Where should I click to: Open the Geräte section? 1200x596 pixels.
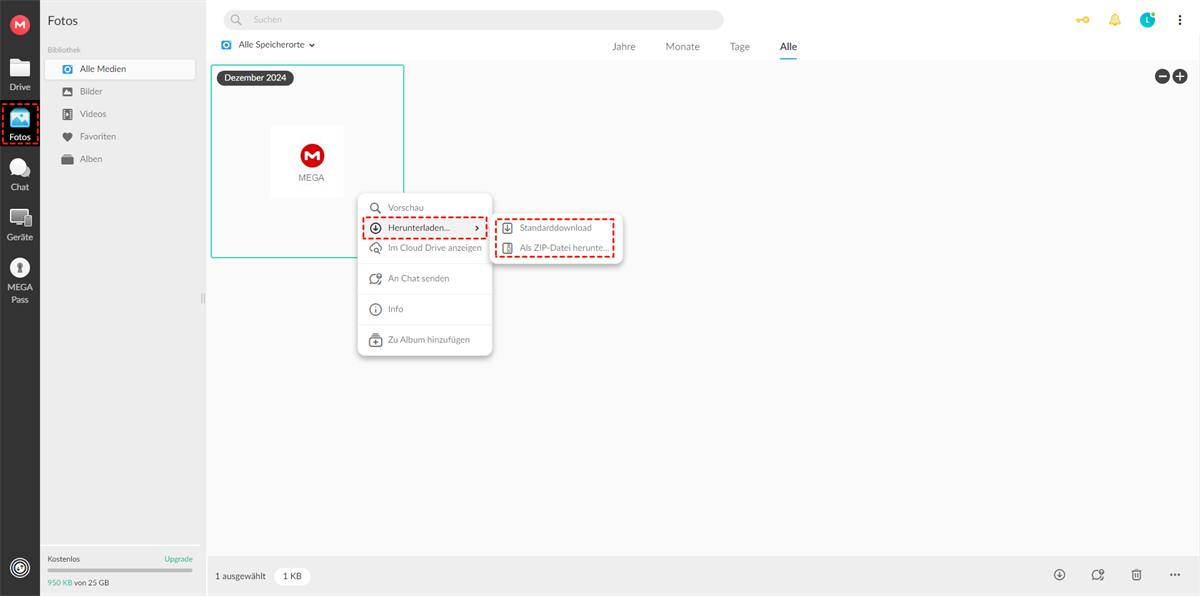(x=20, y=225)
